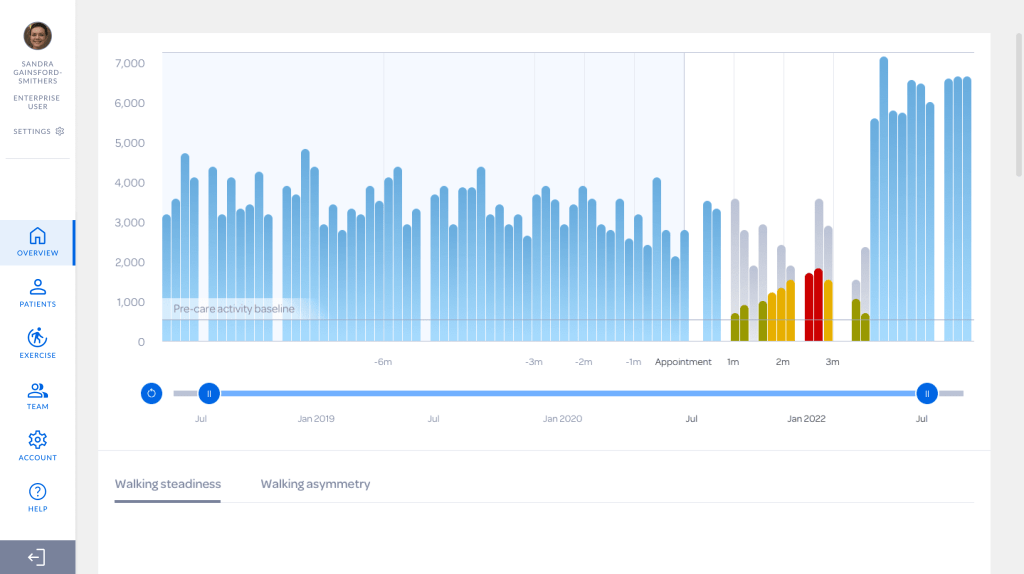Click the Pre-care activity baseline label
Image resolution: width=1024 pixels, height=574 pixels.
pos(234,309)
